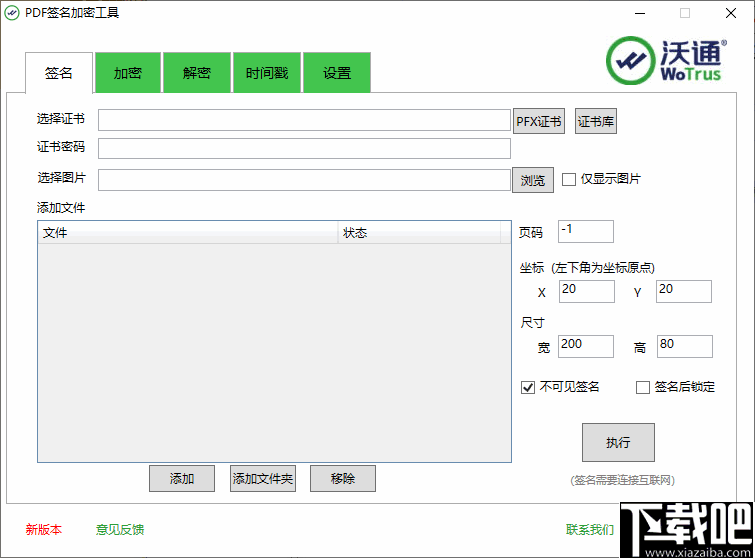Click the 文件 column header
The image size is (755, 558).
click(x=188, y=233)
